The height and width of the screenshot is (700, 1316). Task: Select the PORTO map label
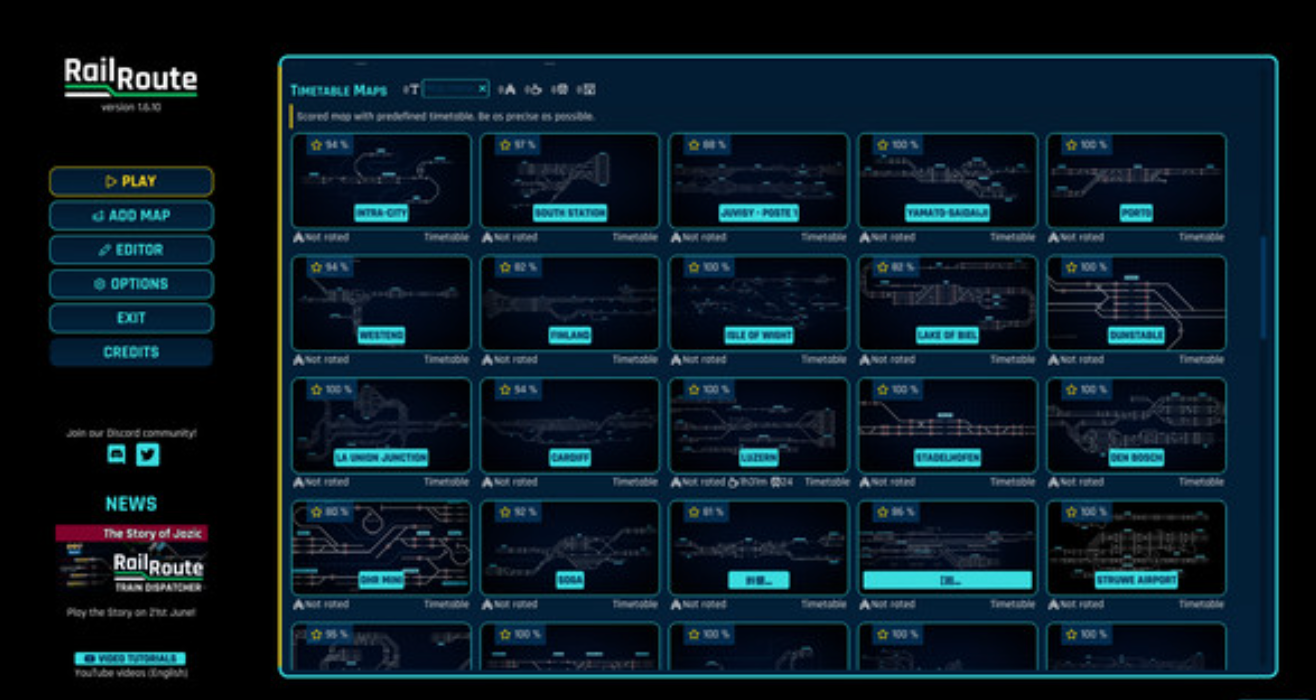[x=1136, y=213]
